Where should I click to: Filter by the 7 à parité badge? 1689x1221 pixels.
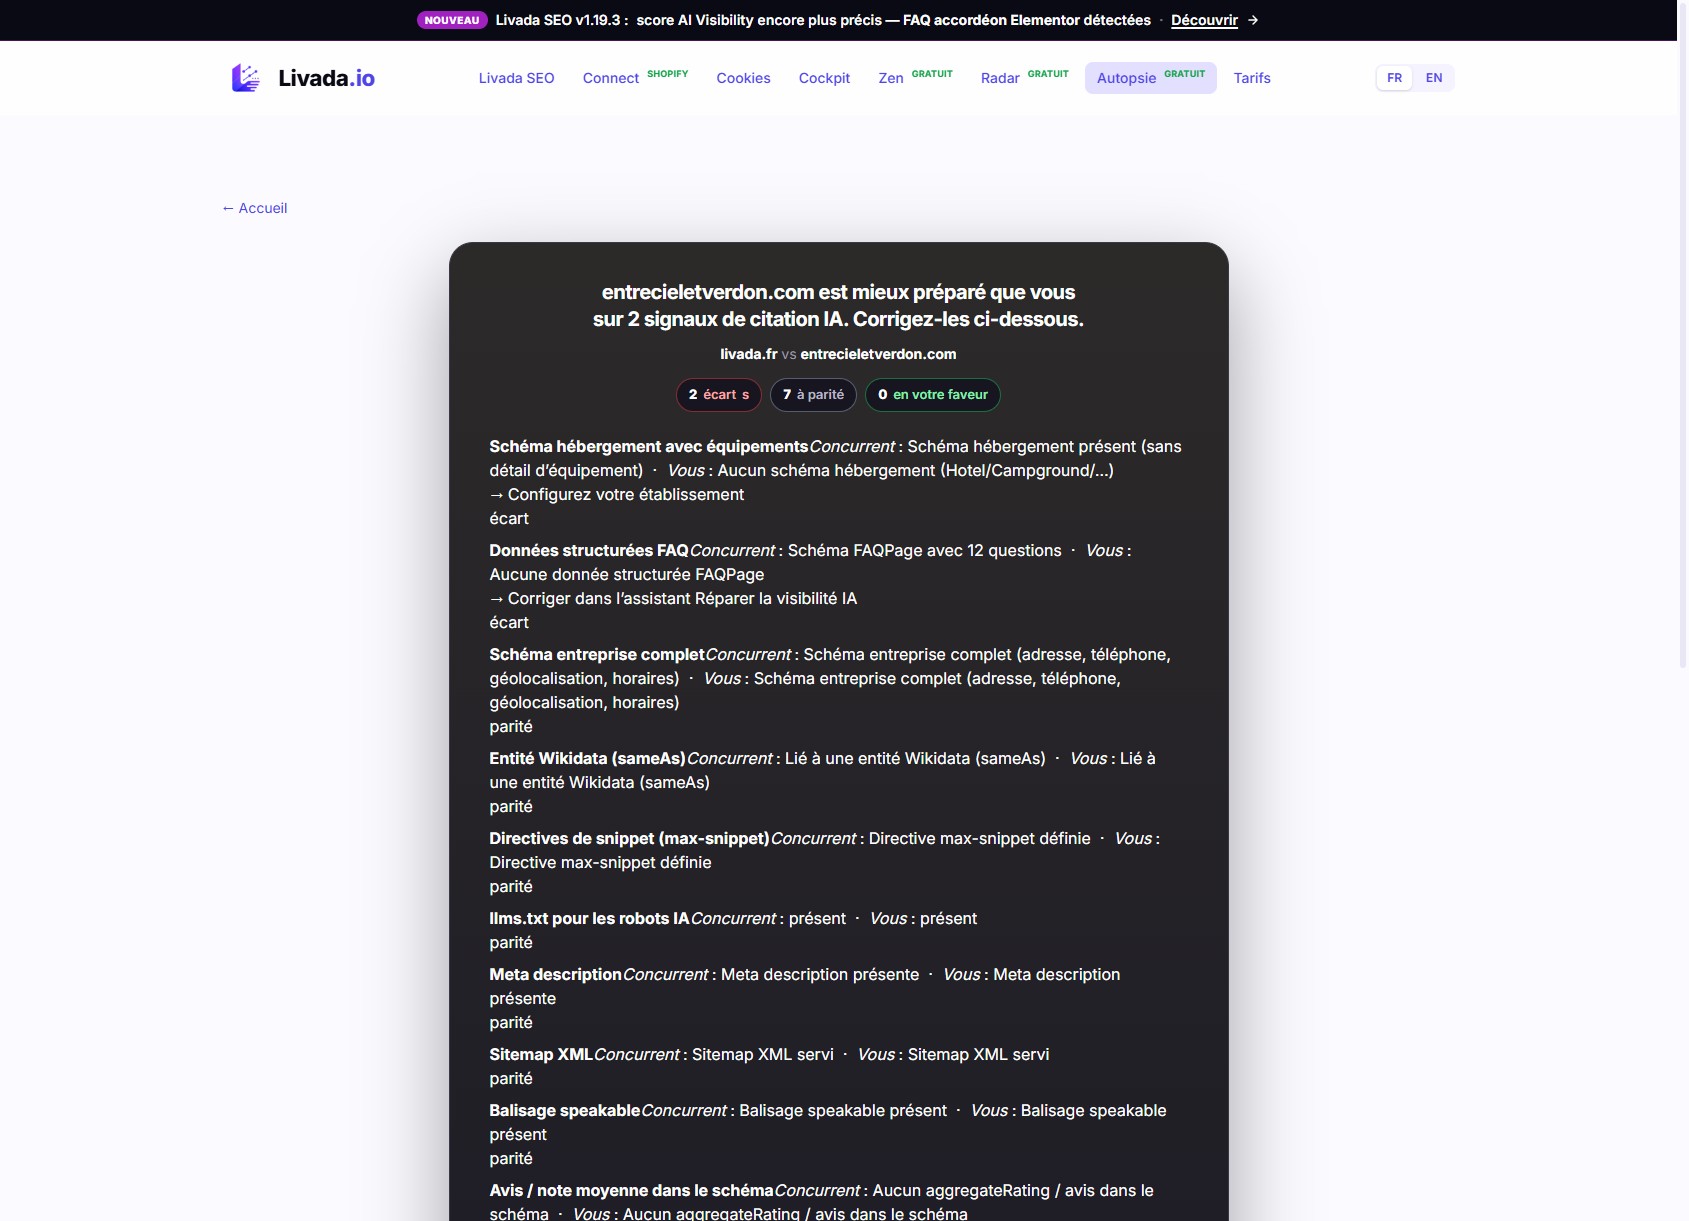[813, 395]
